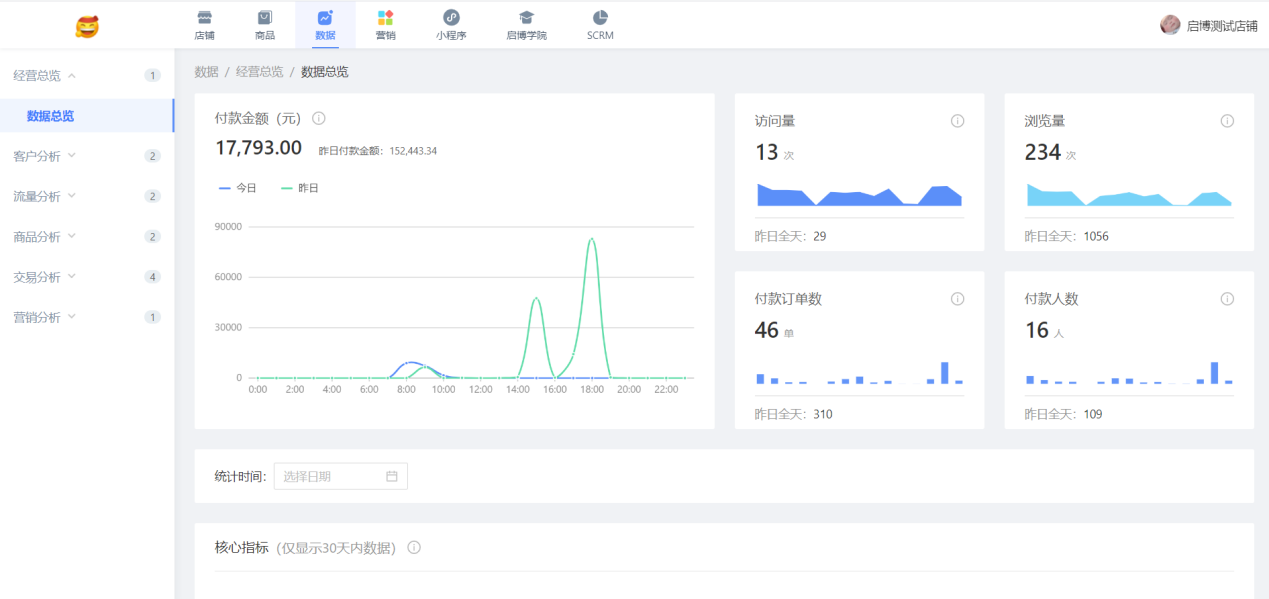Click the info icon on 浏览量 card
1269x599 pixels.
(1227, 121)
